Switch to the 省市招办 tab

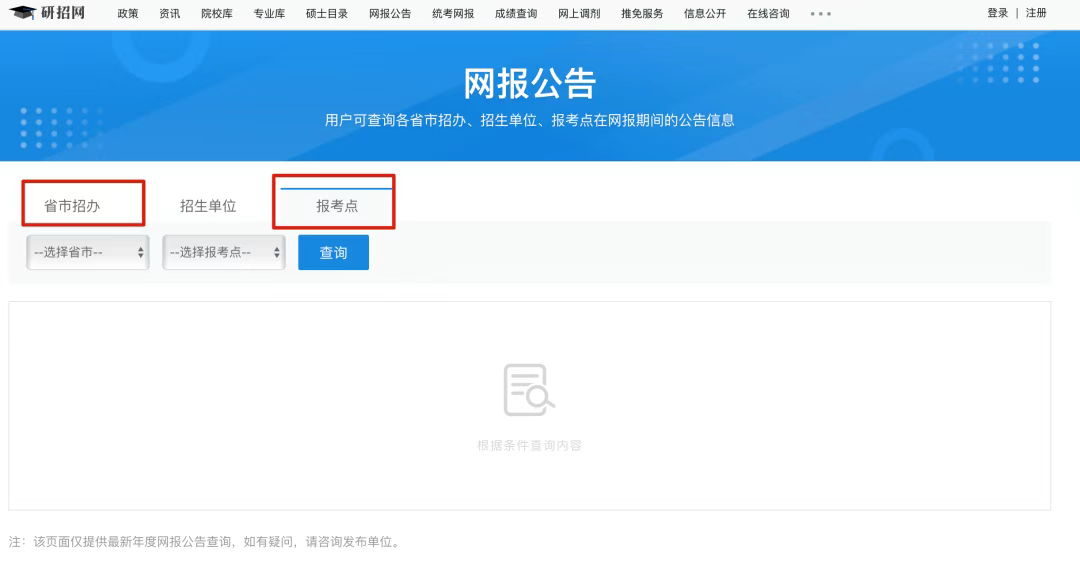pos(72,206)
